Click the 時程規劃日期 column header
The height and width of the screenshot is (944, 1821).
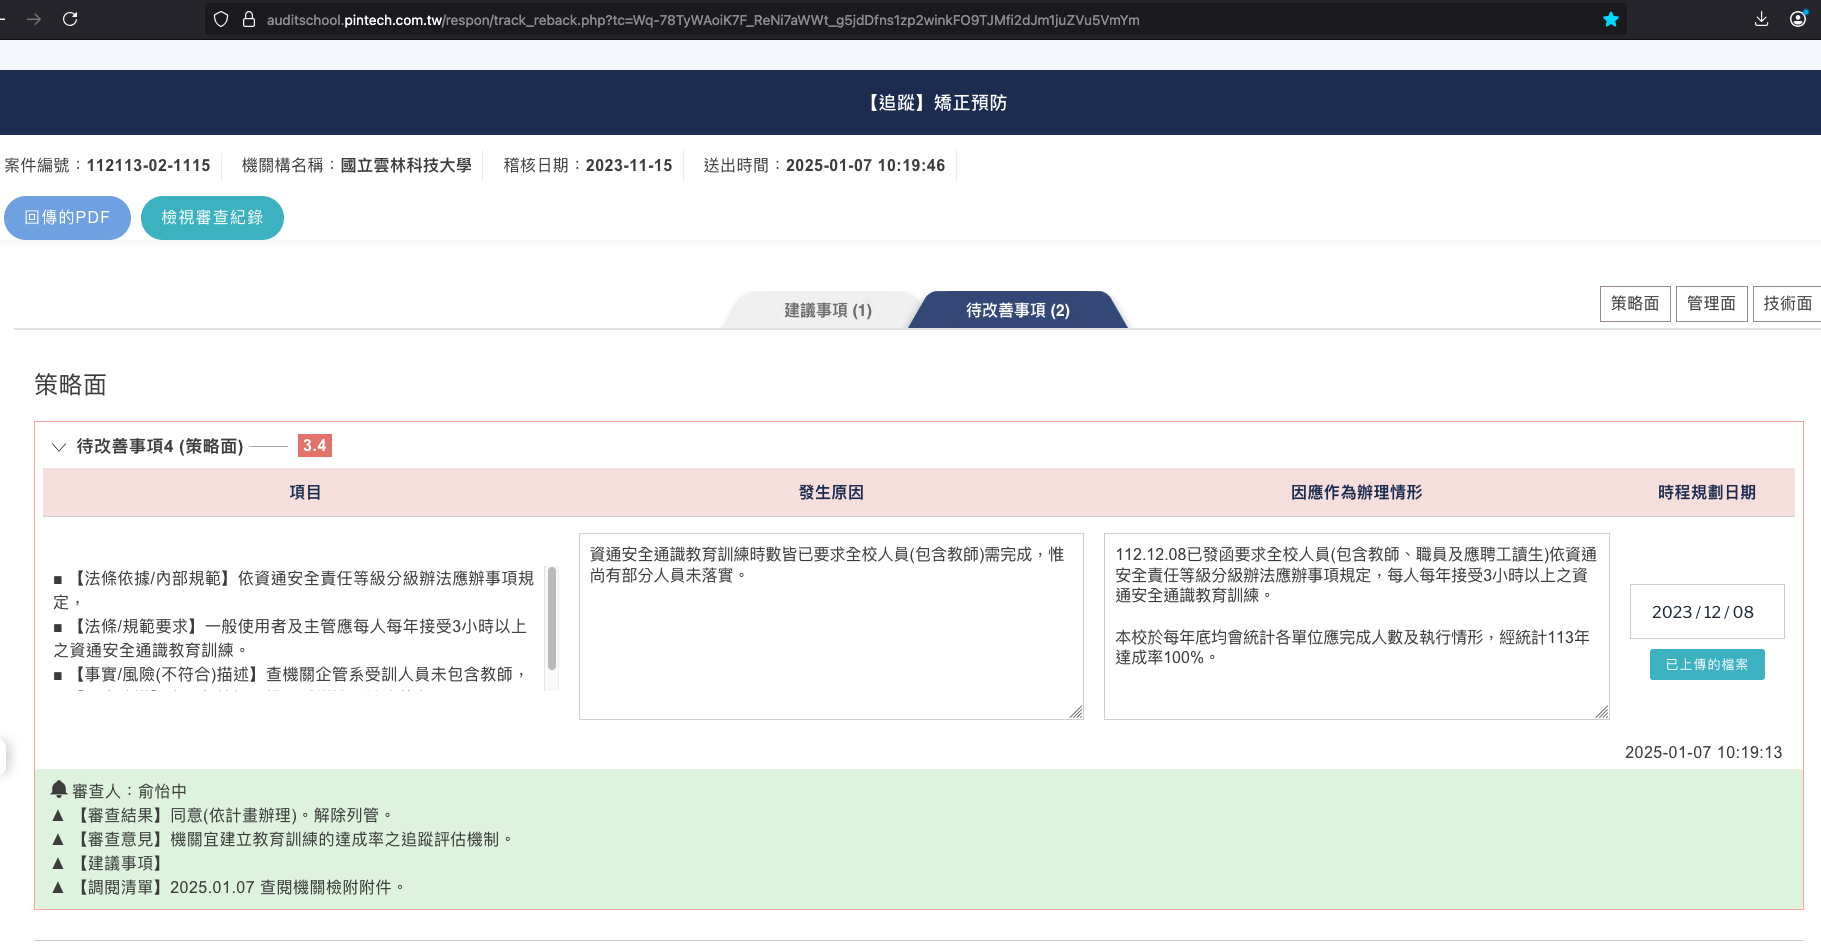pyautogui.click(x=1707, y=492)
